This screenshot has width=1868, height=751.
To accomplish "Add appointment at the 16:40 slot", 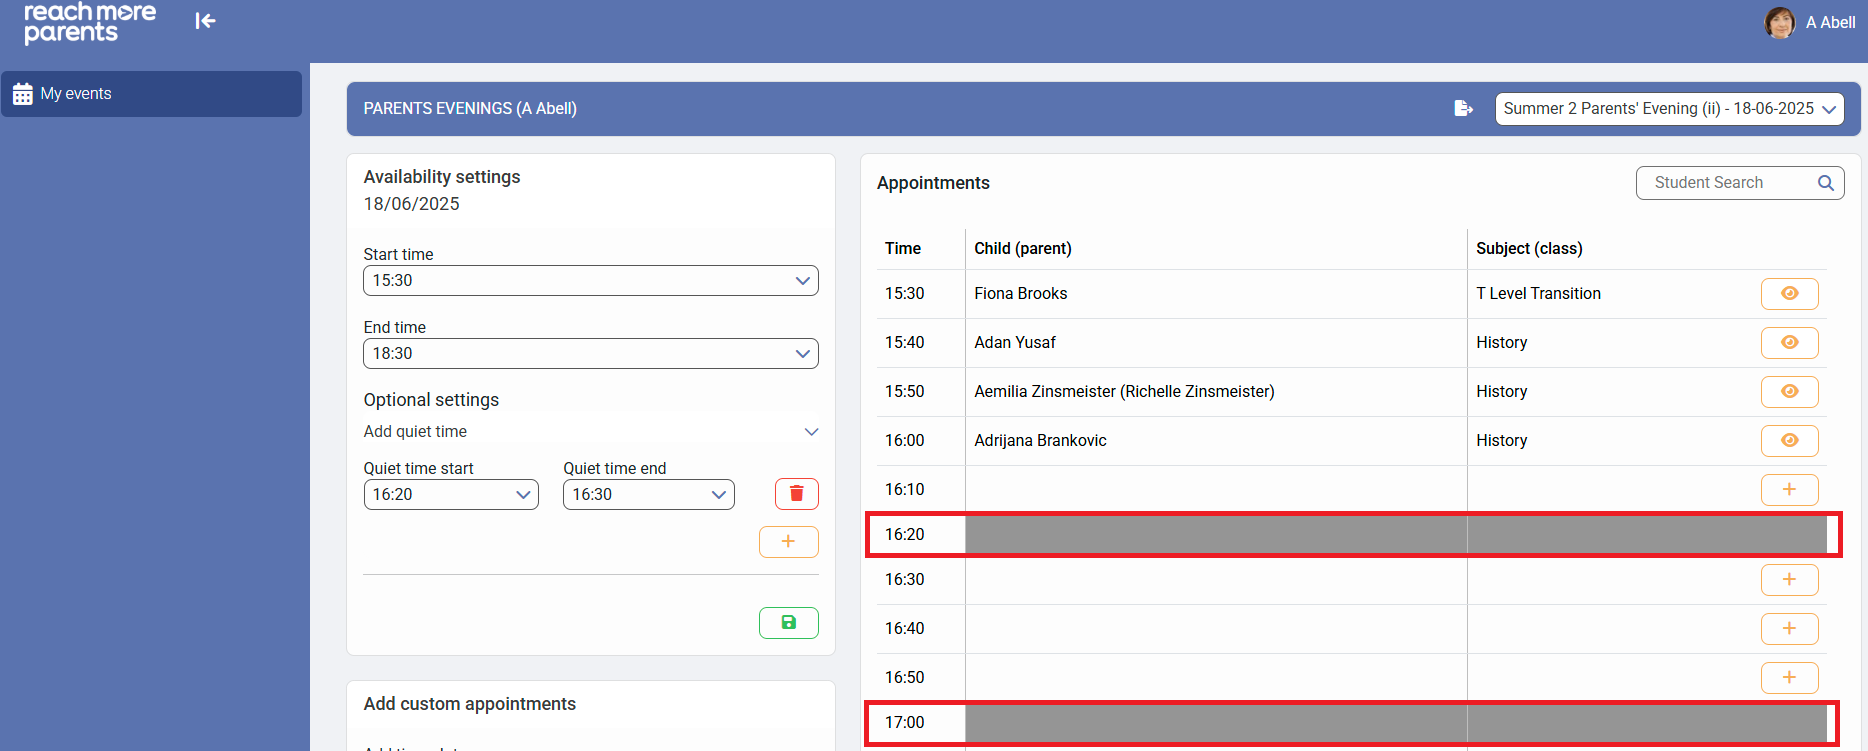I will point(1789,629).
